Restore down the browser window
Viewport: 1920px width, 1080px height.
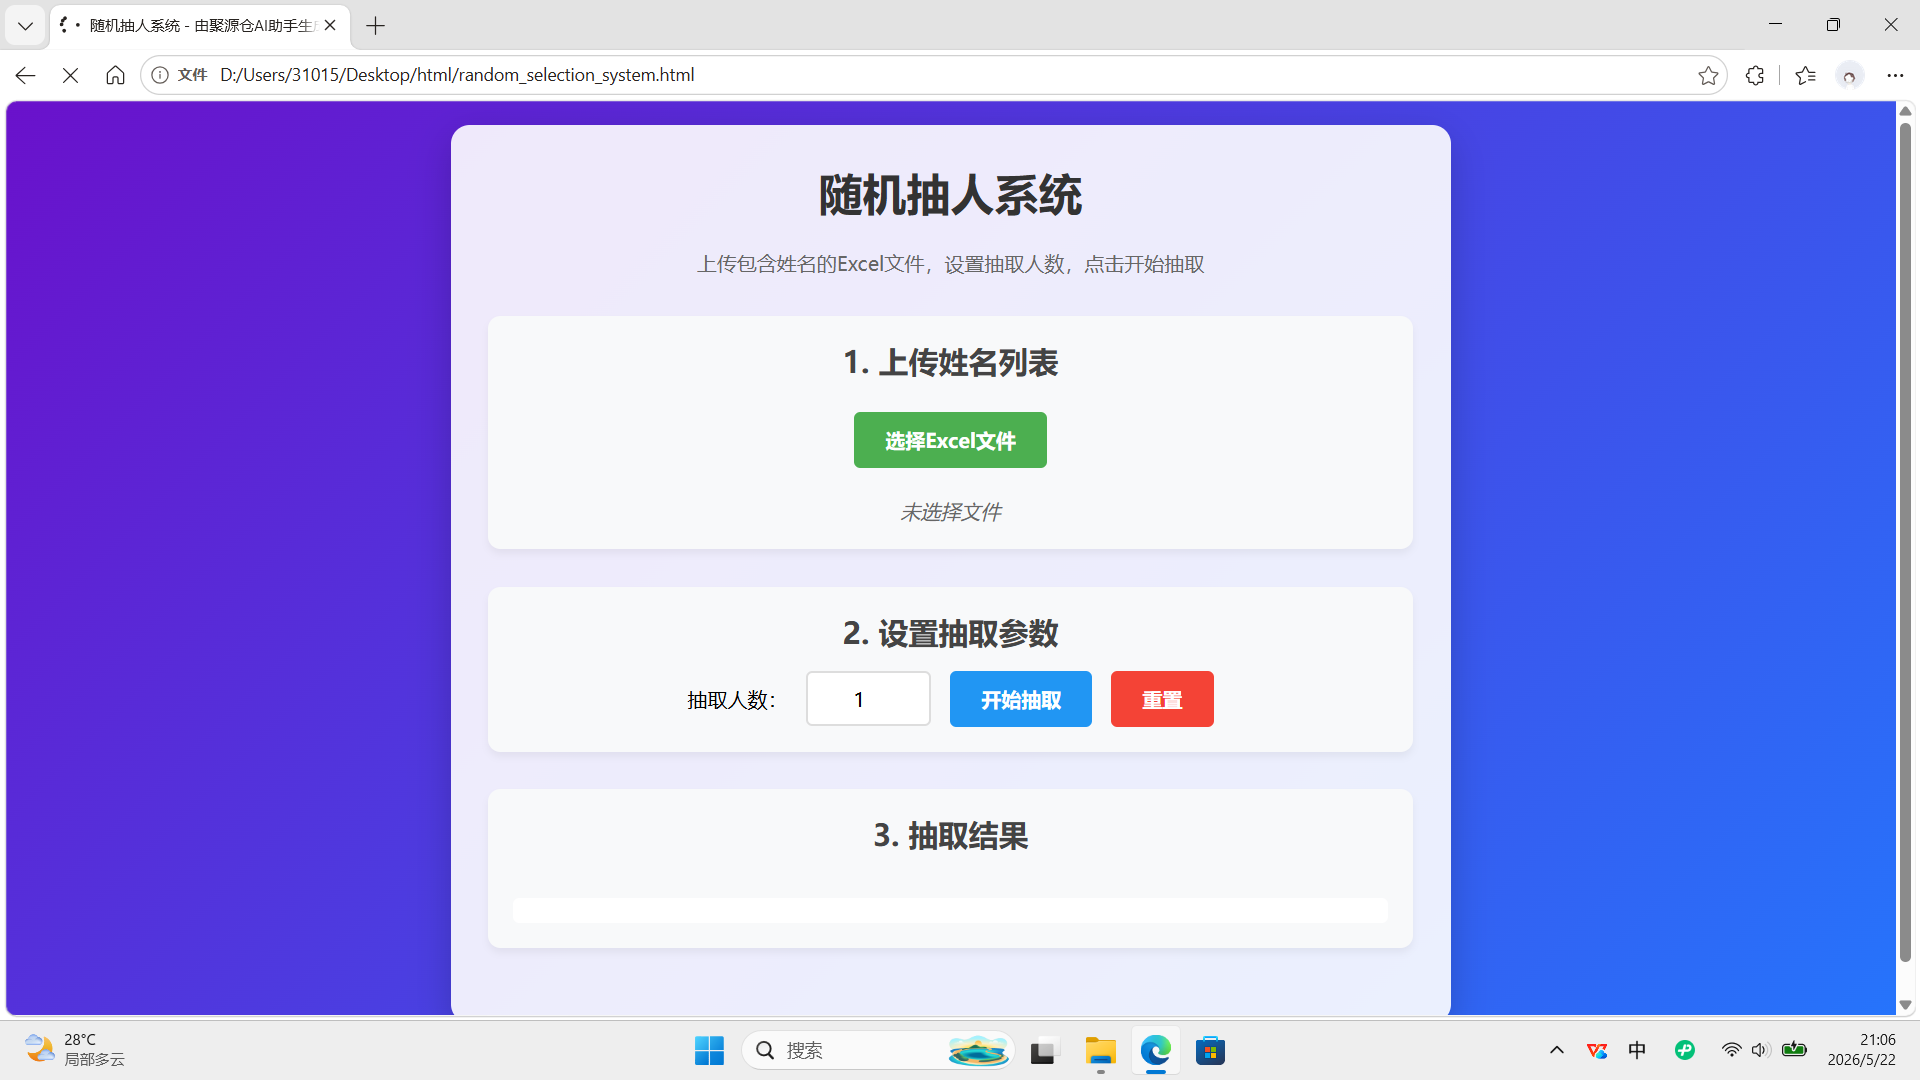tap(1833, 25)
